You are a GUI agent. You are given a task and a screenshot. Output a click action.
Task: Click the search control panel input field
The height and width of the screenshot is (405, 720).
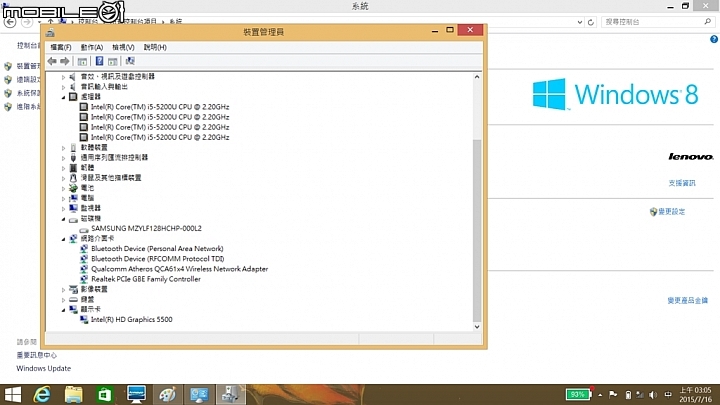(658, 22)
